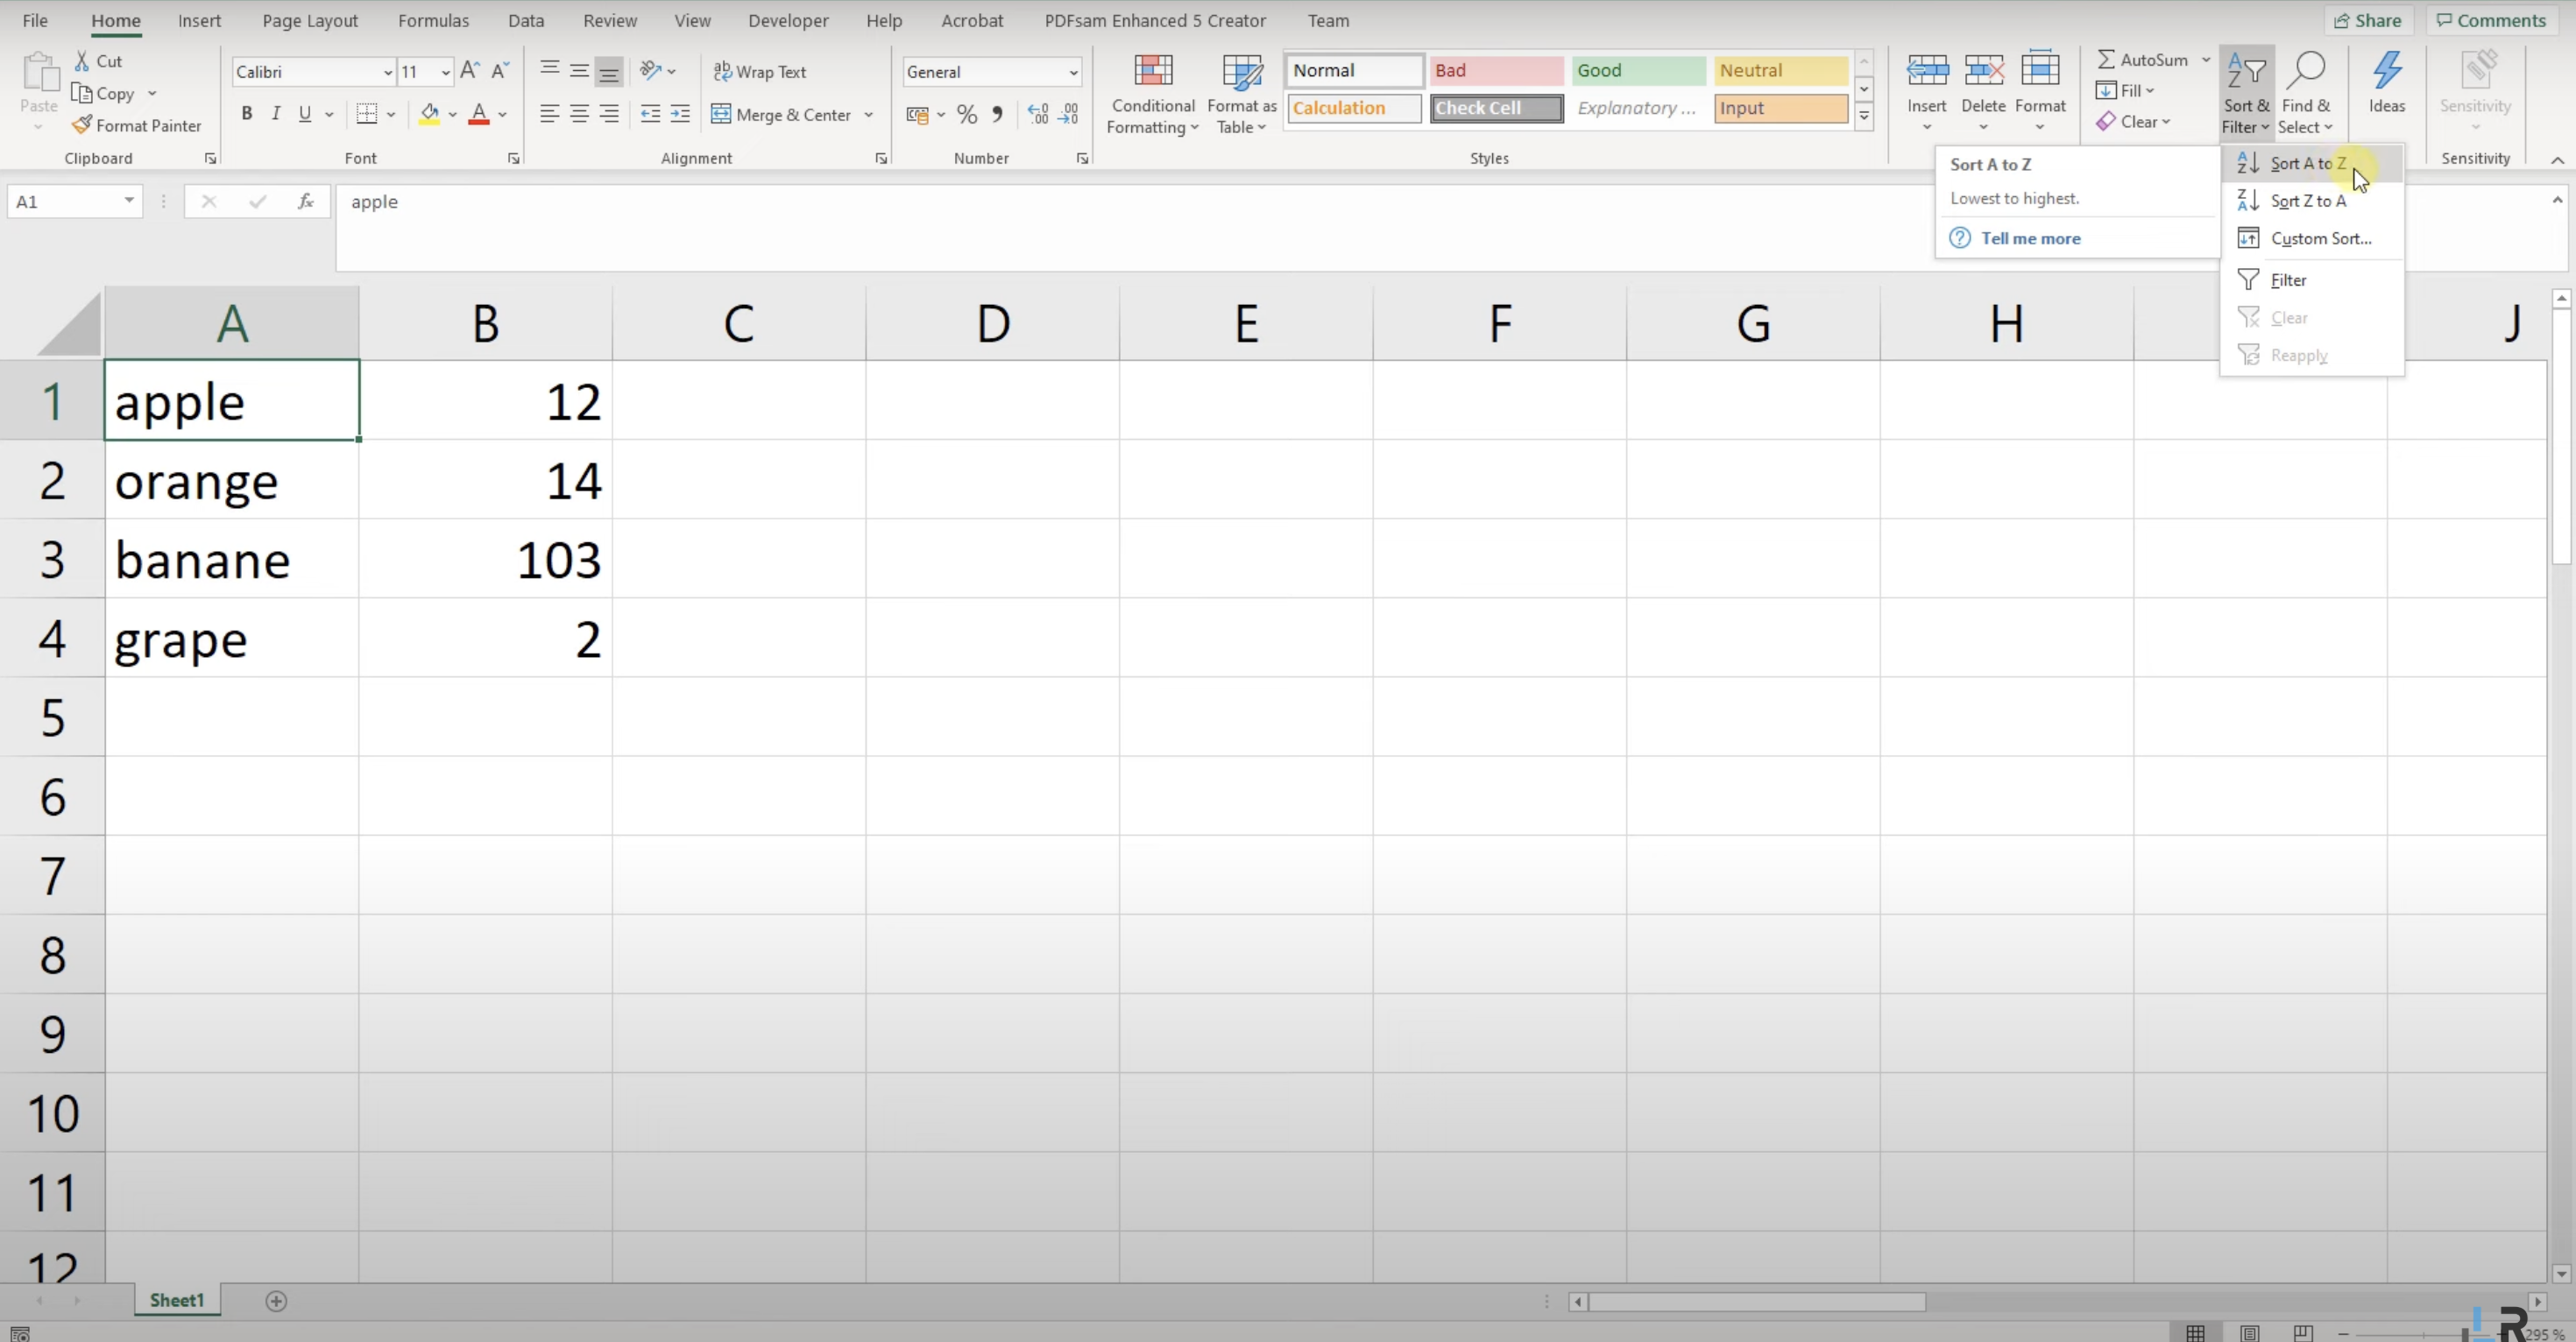
Task: Expand Merge & Center options arrow
Action: click(x=869, y=115)
